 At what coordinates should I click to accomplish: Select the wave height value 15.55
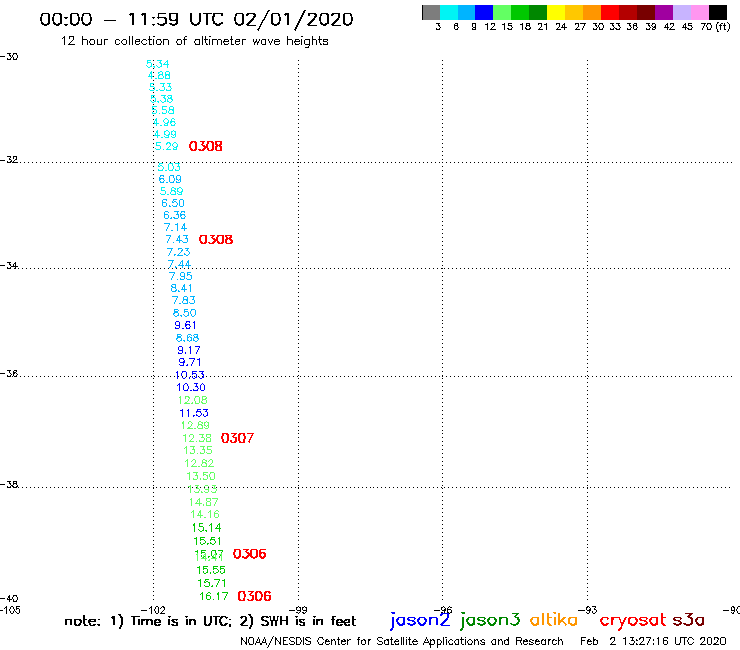click(x=211, y=570)
